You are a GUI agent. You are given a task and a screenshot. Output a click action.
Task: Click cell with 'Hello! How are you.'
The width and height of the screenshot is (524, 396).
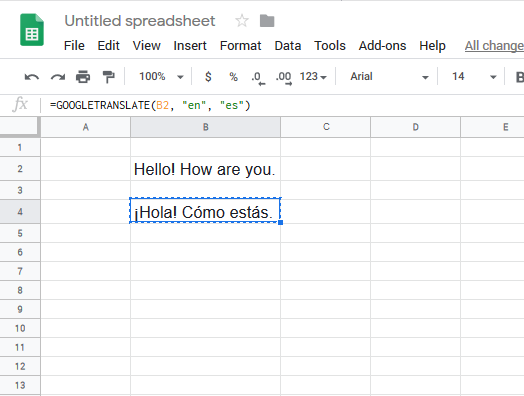(x=205, y=169)
